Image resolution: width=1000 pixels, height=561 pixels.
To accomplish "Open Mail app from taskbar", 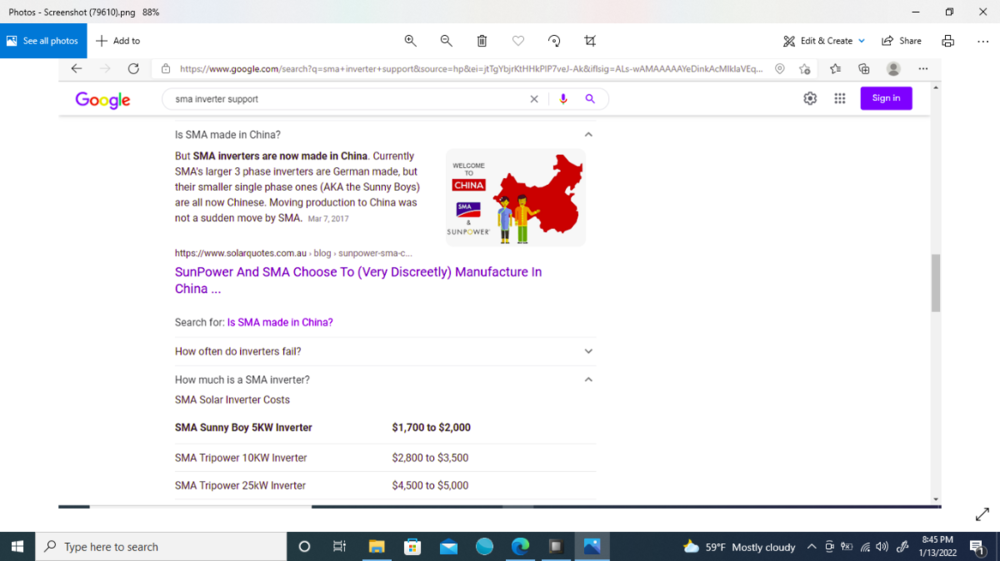I will (x=448, y=546).
